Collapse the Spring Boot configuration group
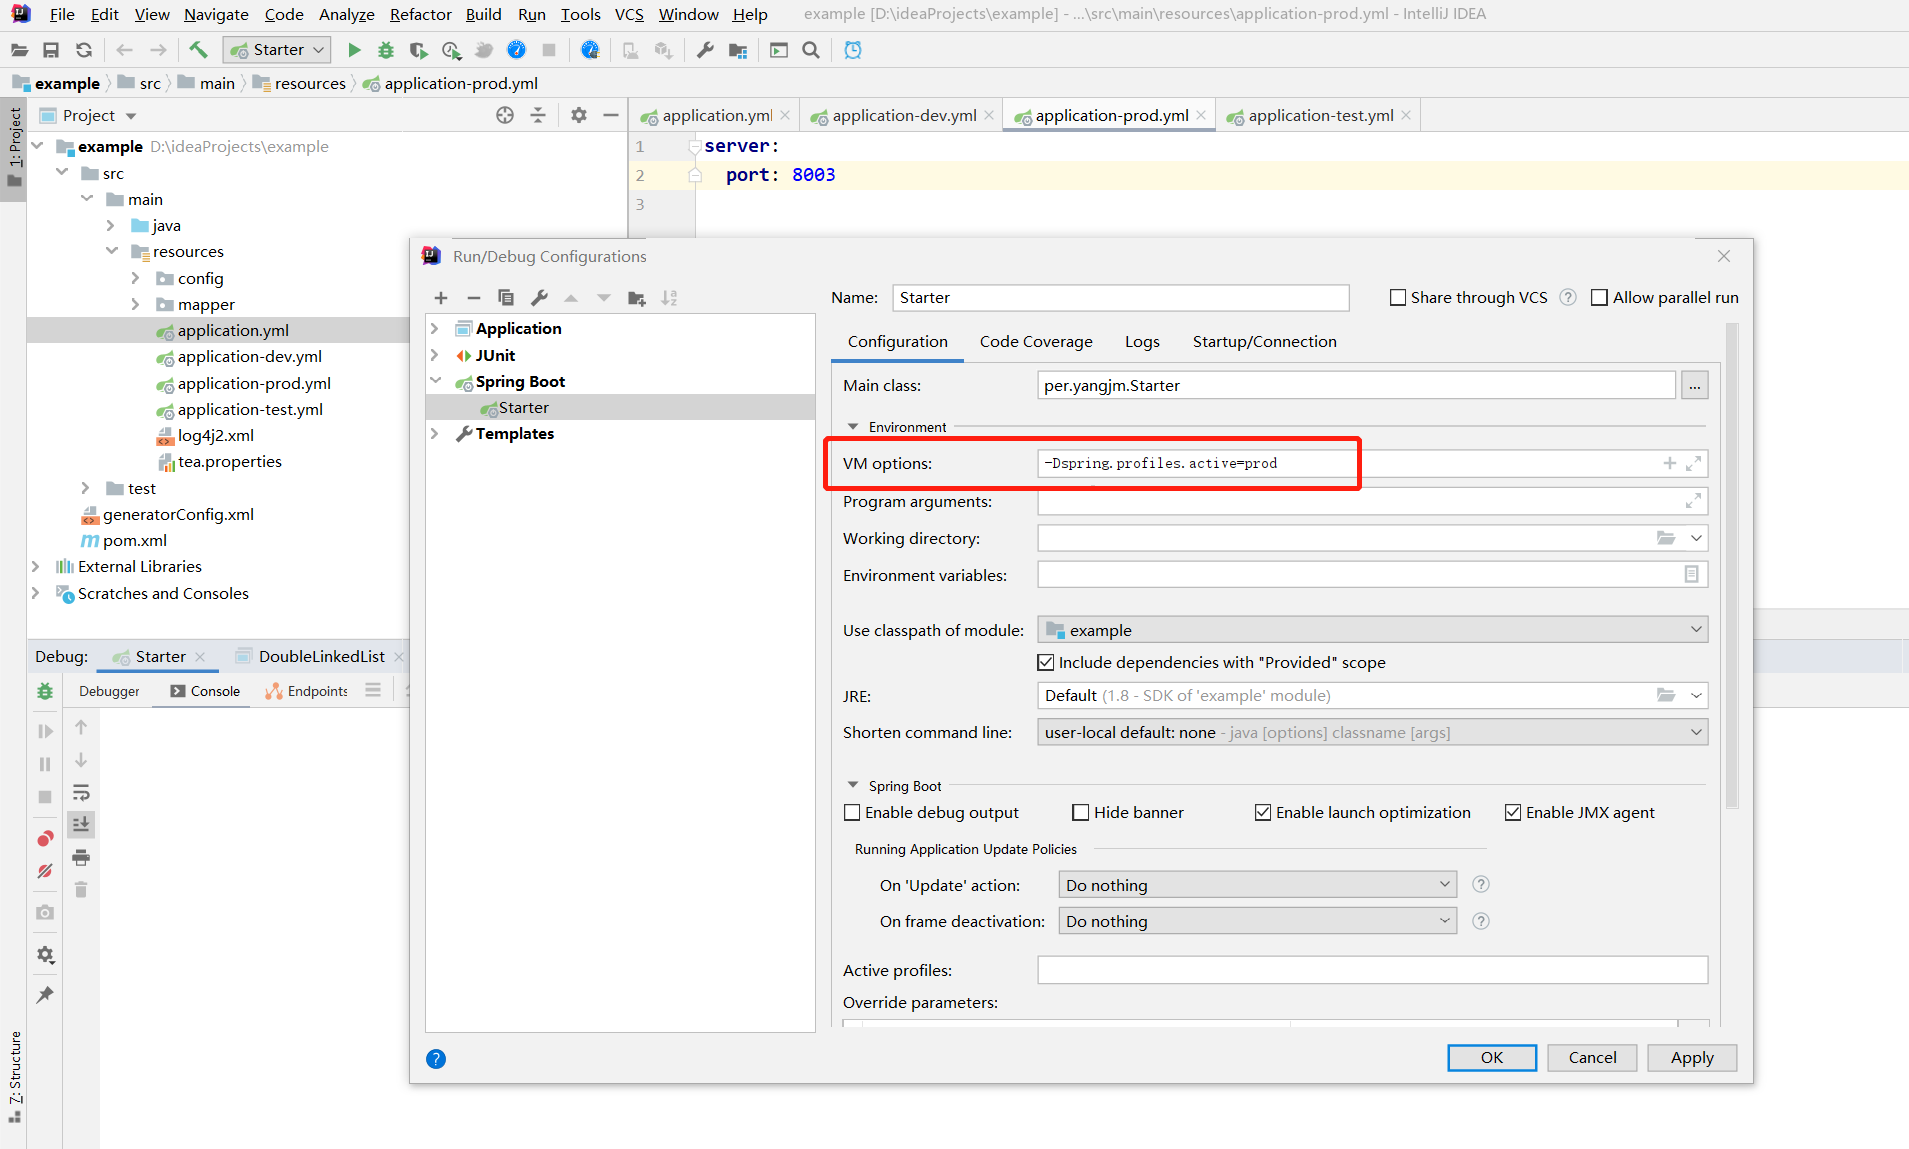Viewport: 1909px width, 1149px height. coord(854,785)
